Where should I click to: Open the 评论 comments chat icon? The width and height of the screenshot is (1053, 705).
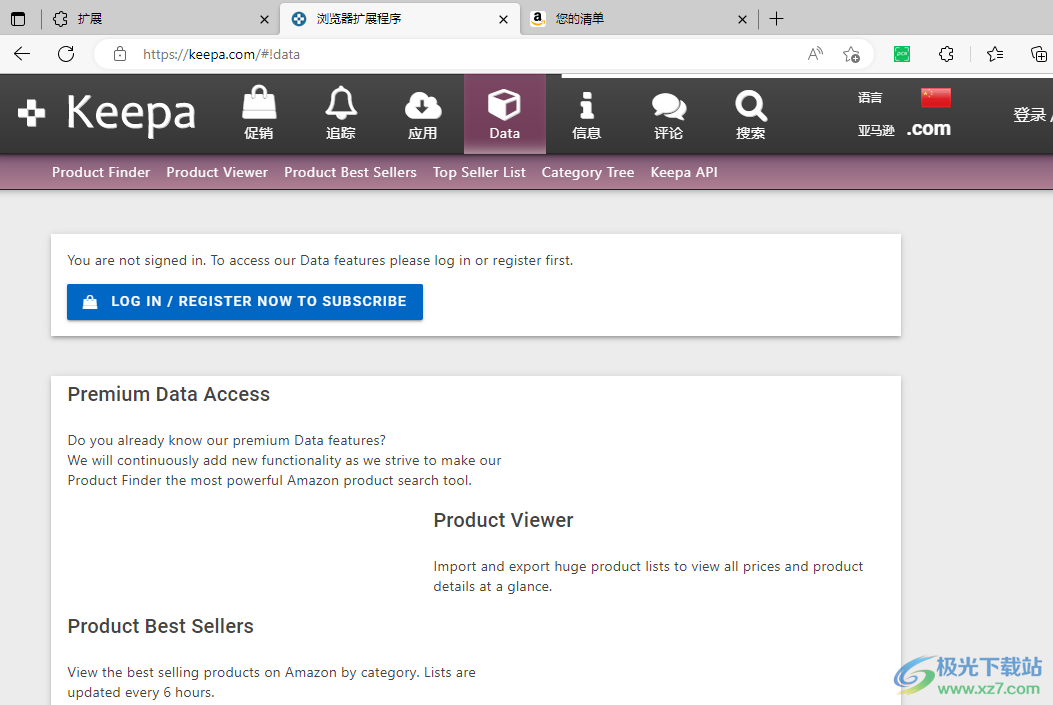coord(668,114)
